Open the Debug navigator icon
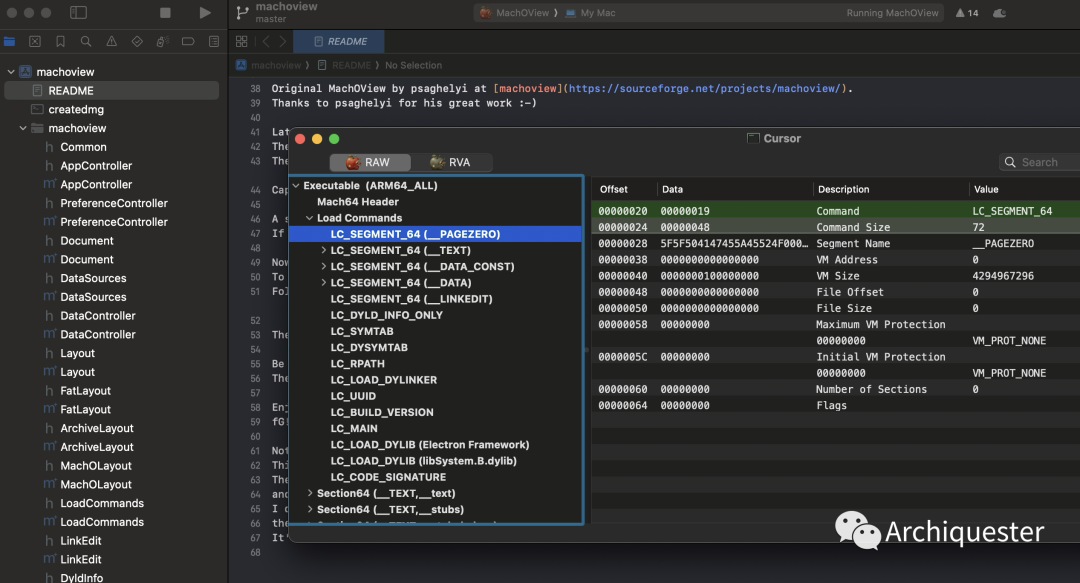 point(163,41)
